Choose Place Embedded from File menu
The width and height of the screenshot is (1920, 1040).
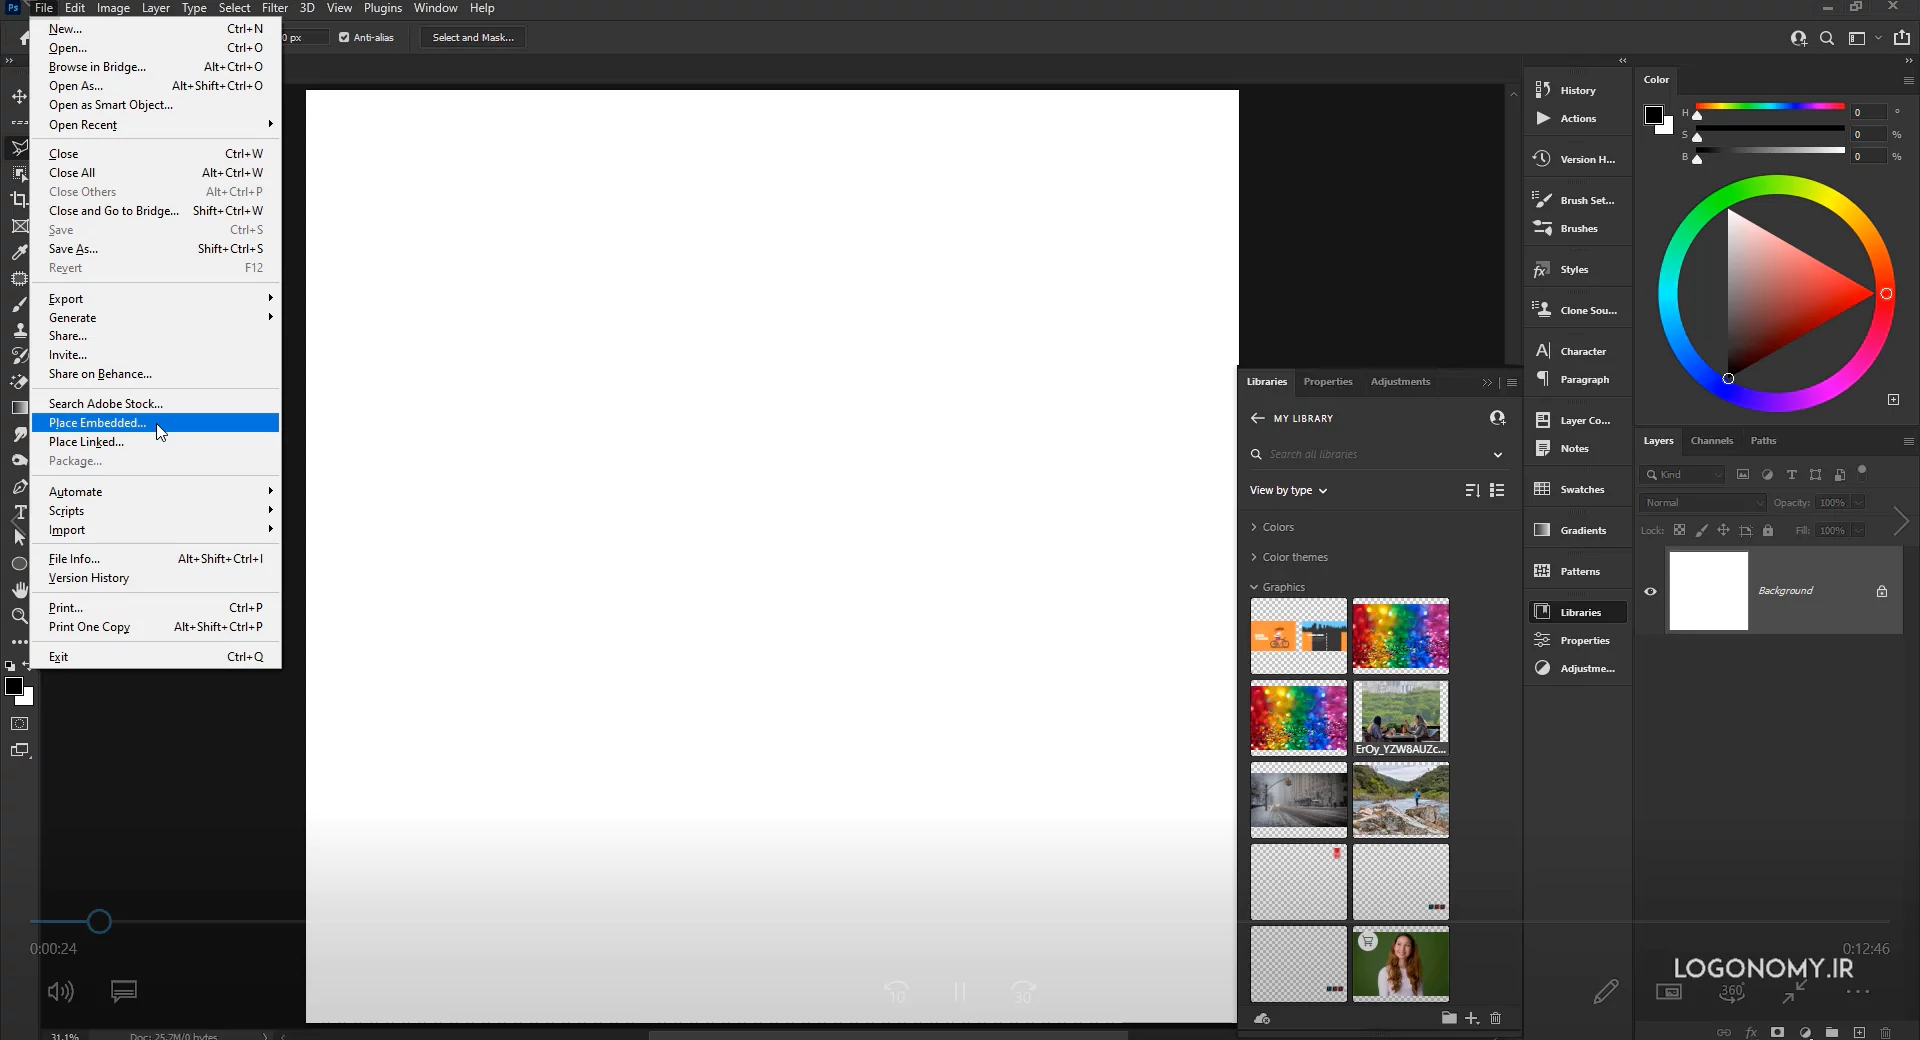[97, 423]
